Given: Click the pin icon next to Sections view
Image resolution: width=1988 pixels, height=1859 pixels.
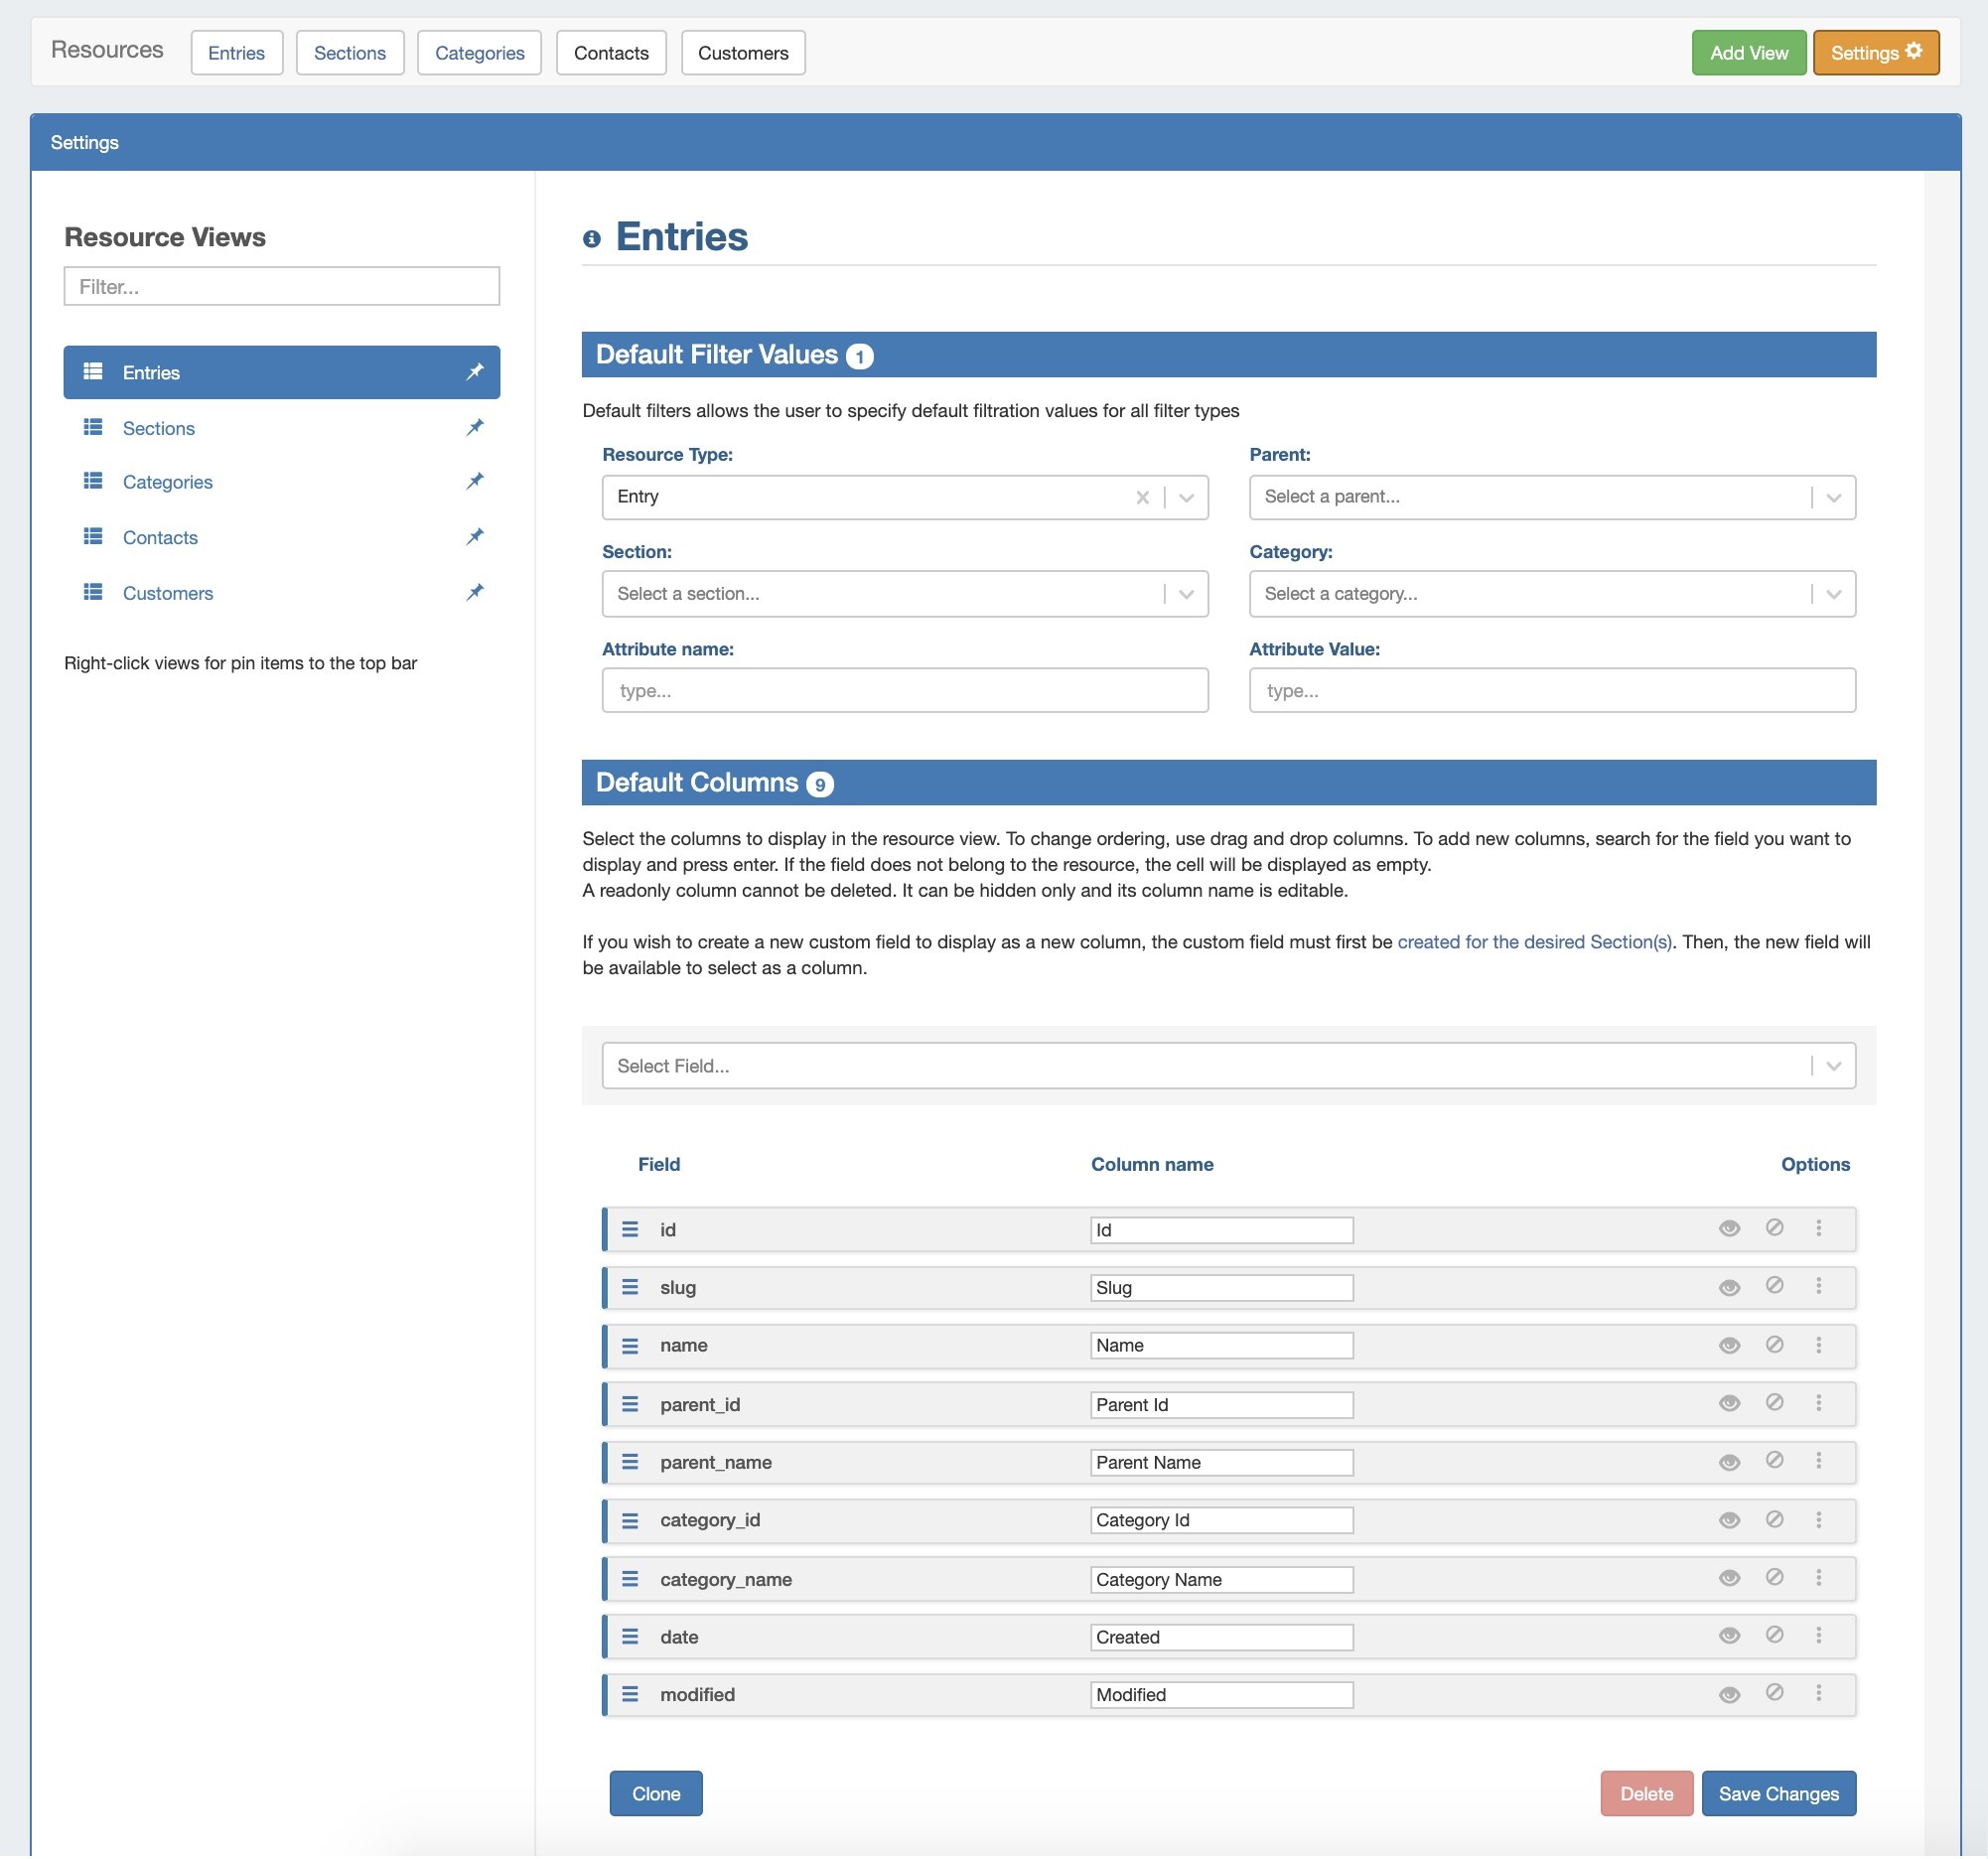Looking at the screenshot, I should (475, 428).
